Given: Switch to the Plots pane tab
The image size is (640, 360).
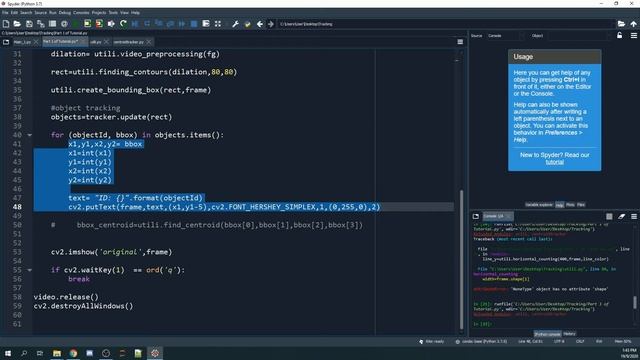Looking at the screenshot, I should click(570, 205).
